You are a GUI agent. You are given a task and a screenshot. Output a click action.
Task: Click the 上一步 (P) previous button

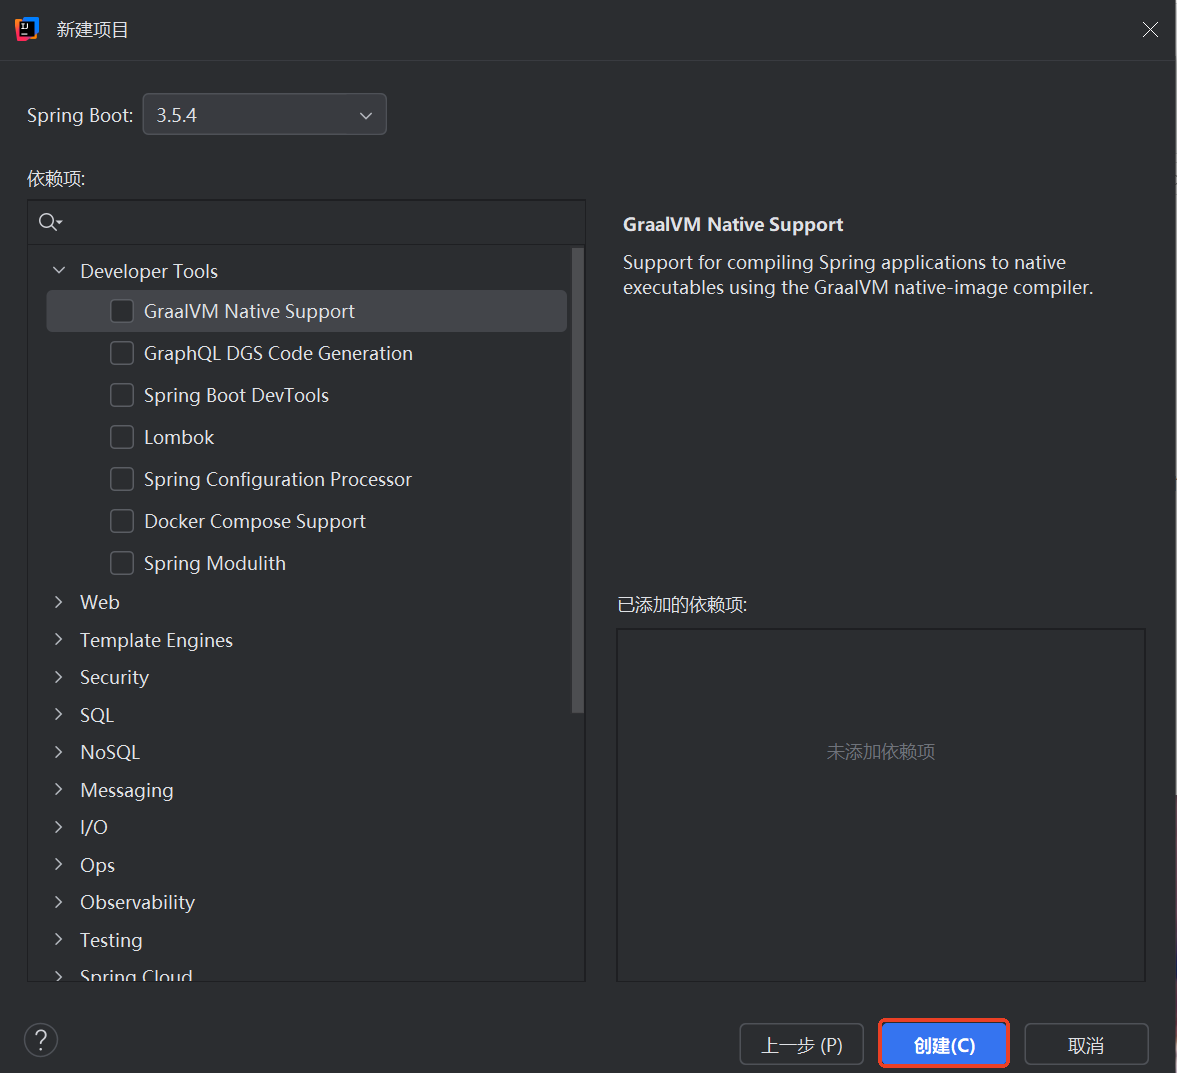coord(801,1044)
